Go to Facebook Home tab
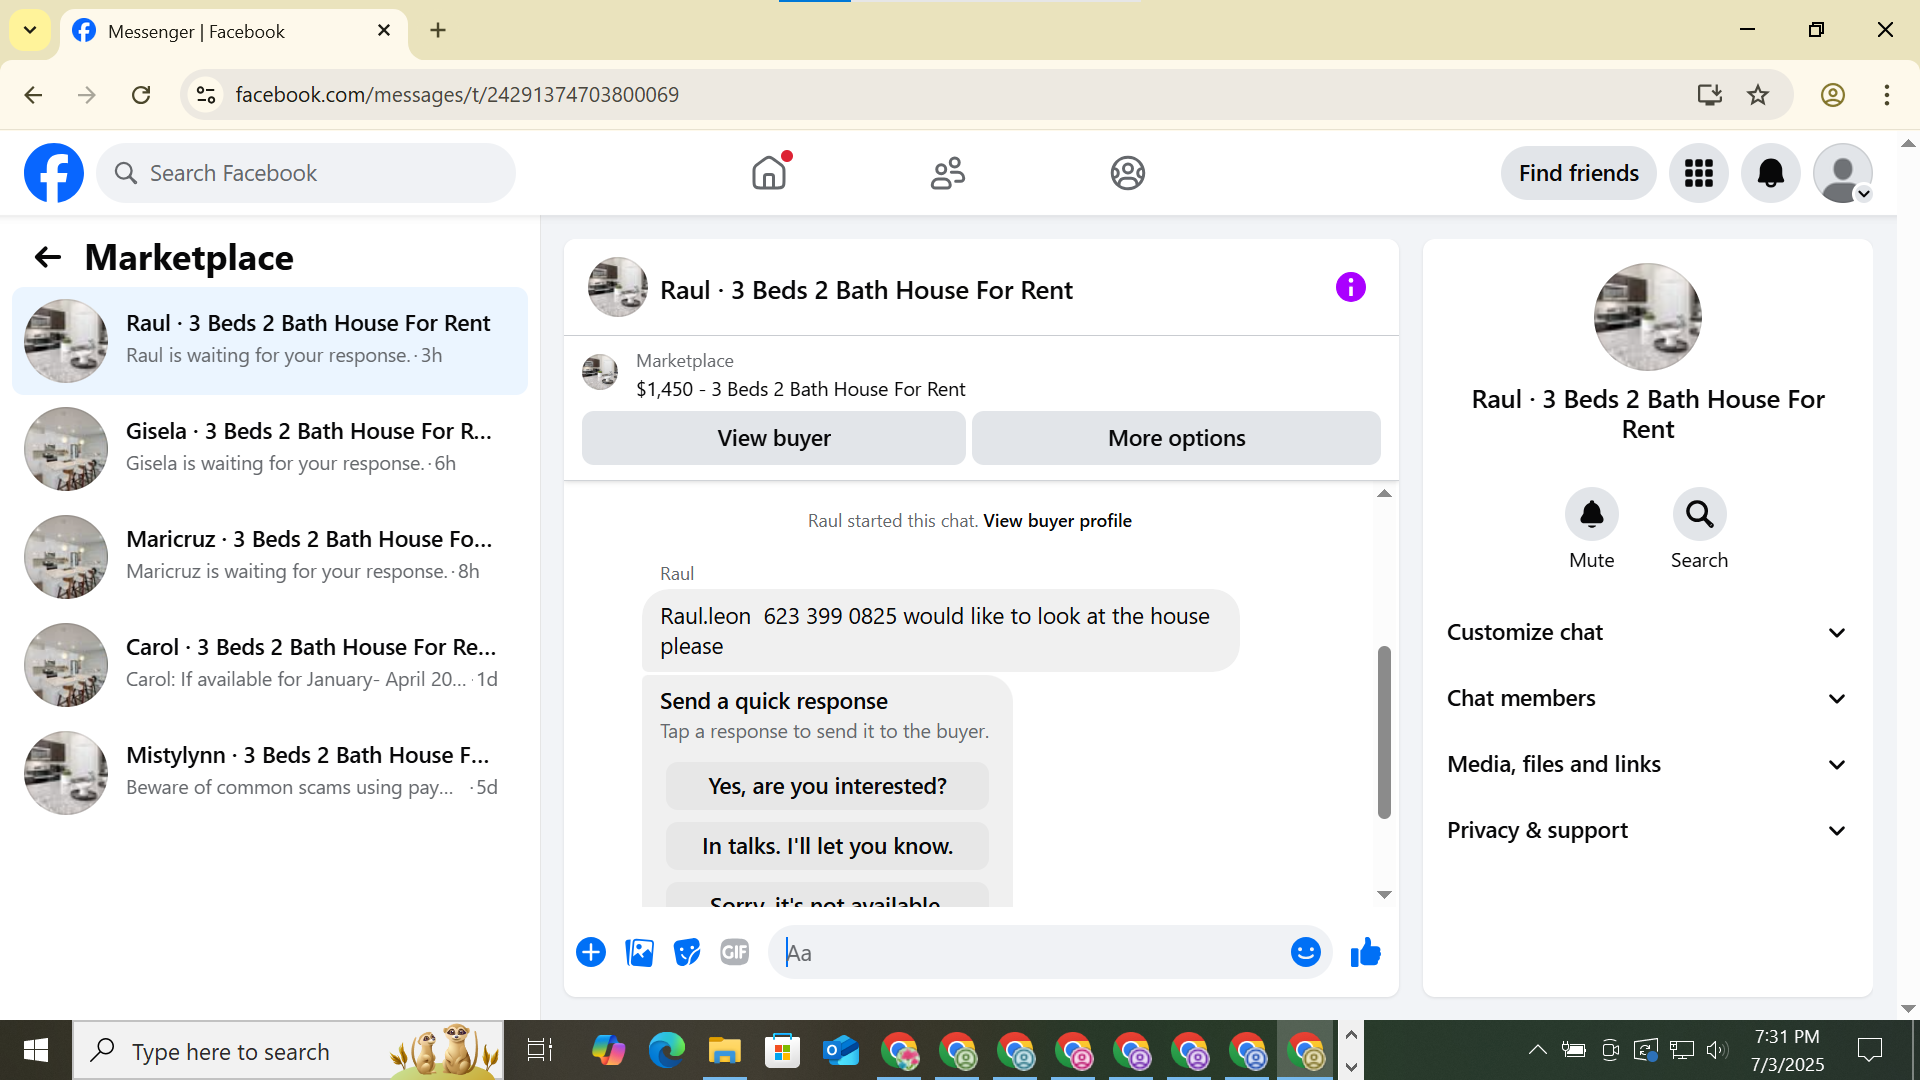 [769, 173]
